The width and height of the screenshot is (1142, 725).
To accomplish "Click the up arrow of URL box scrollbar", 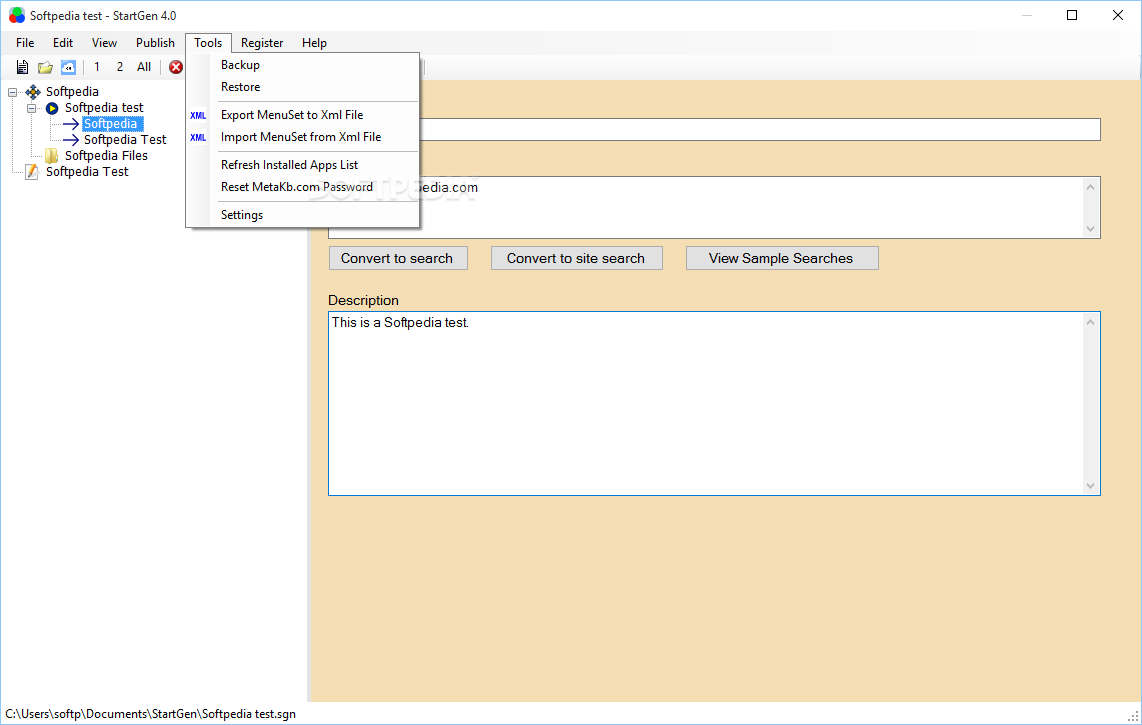I will 1090,187.
